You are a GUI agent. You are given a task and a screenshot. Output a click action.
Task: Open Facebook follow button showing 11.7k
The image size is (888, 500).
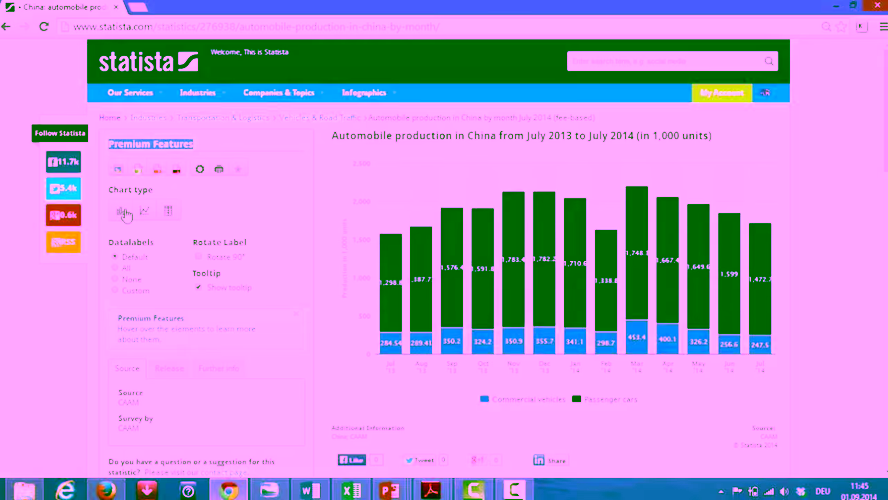click(x=63, y=162)
